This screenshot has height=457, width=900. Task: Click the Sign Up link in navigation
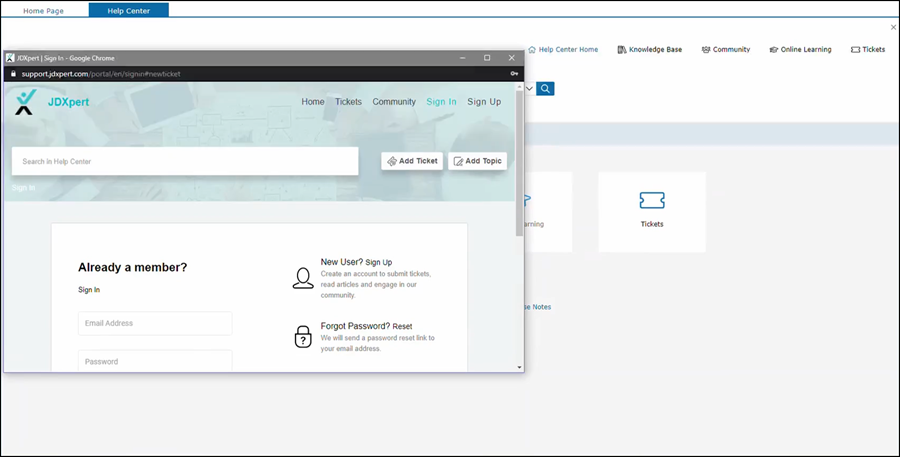484,102
